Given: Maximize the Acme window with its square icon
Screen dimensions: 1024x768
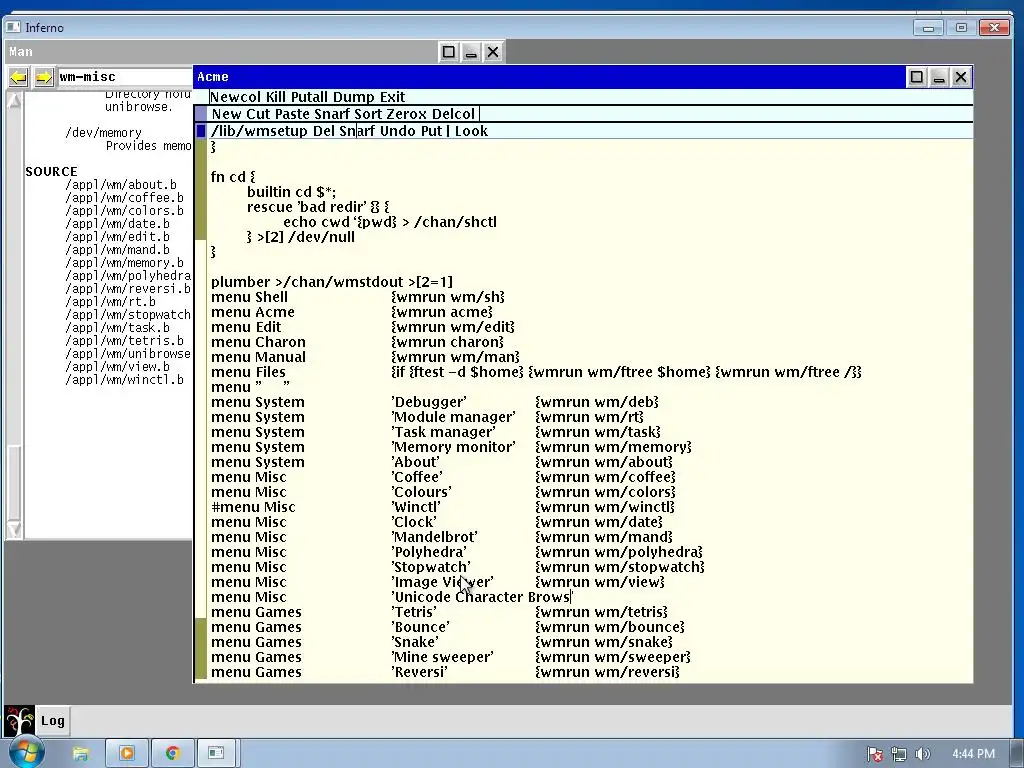Looking at the screenshot, I should click(916, 77).
